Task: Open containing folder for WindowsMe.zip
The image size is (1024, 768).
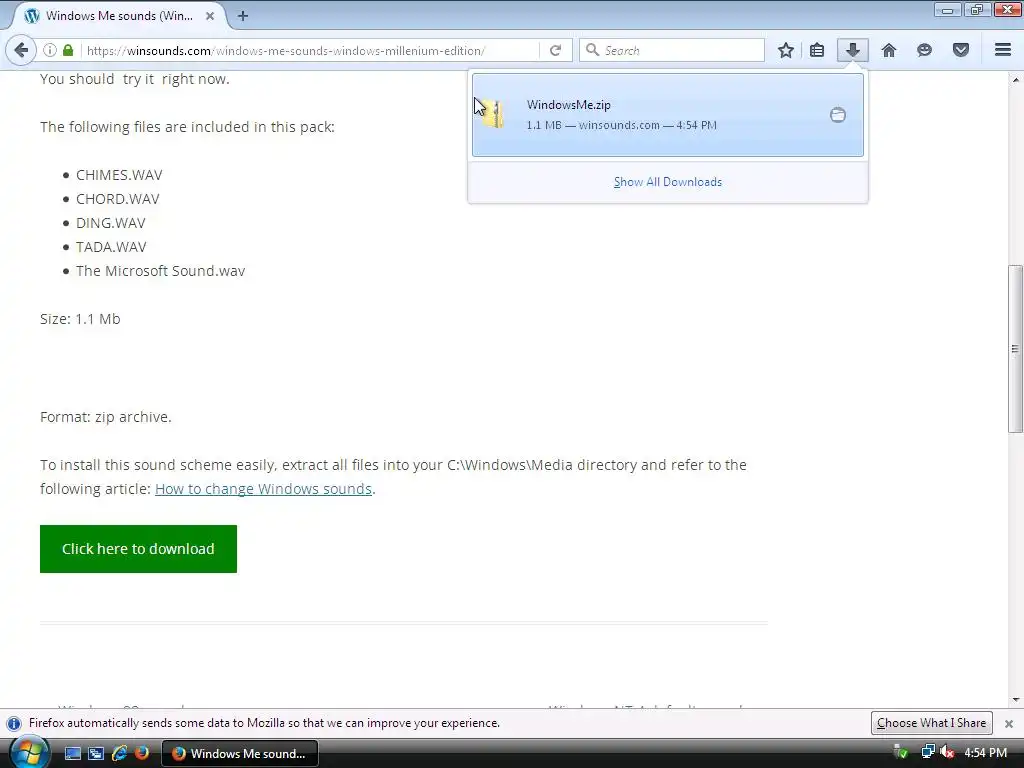Action: (838, 115)
